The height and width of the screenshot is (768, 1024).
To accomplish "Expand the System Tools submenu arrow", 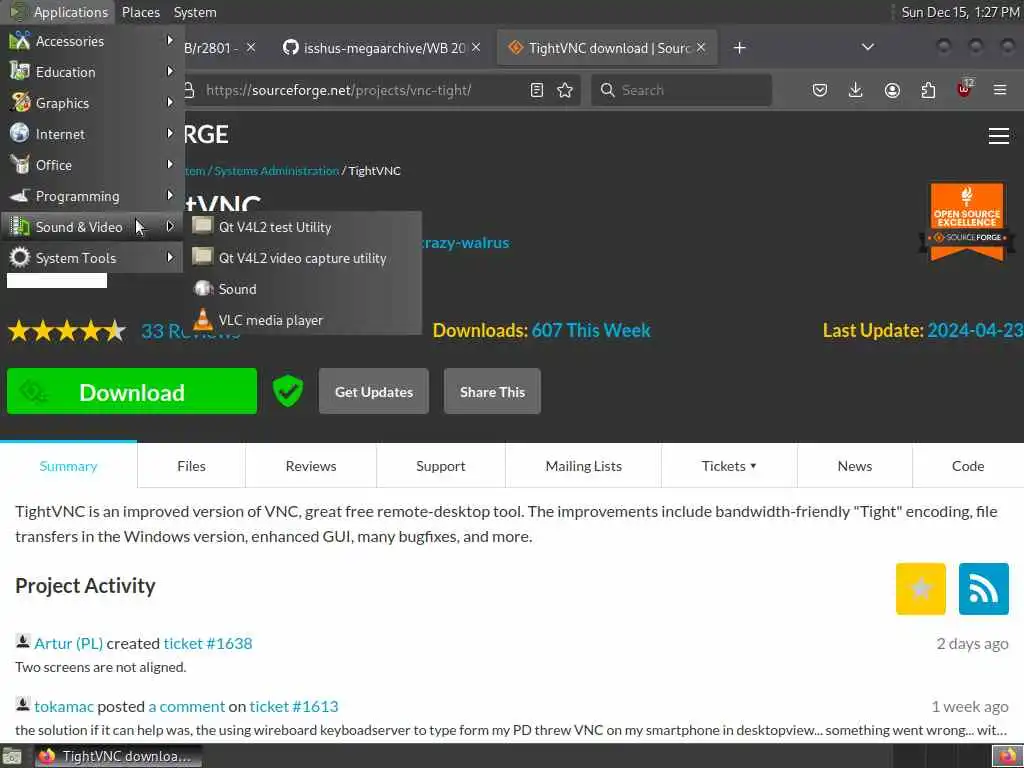I will point(170,257).
